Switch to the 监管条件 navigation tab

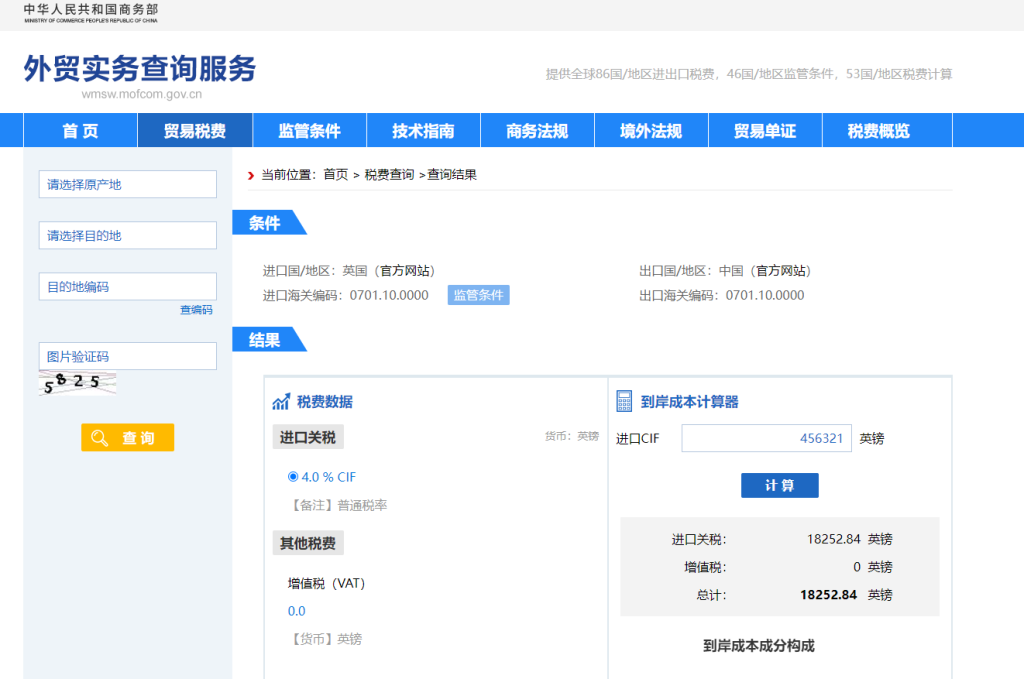point(309,131)
